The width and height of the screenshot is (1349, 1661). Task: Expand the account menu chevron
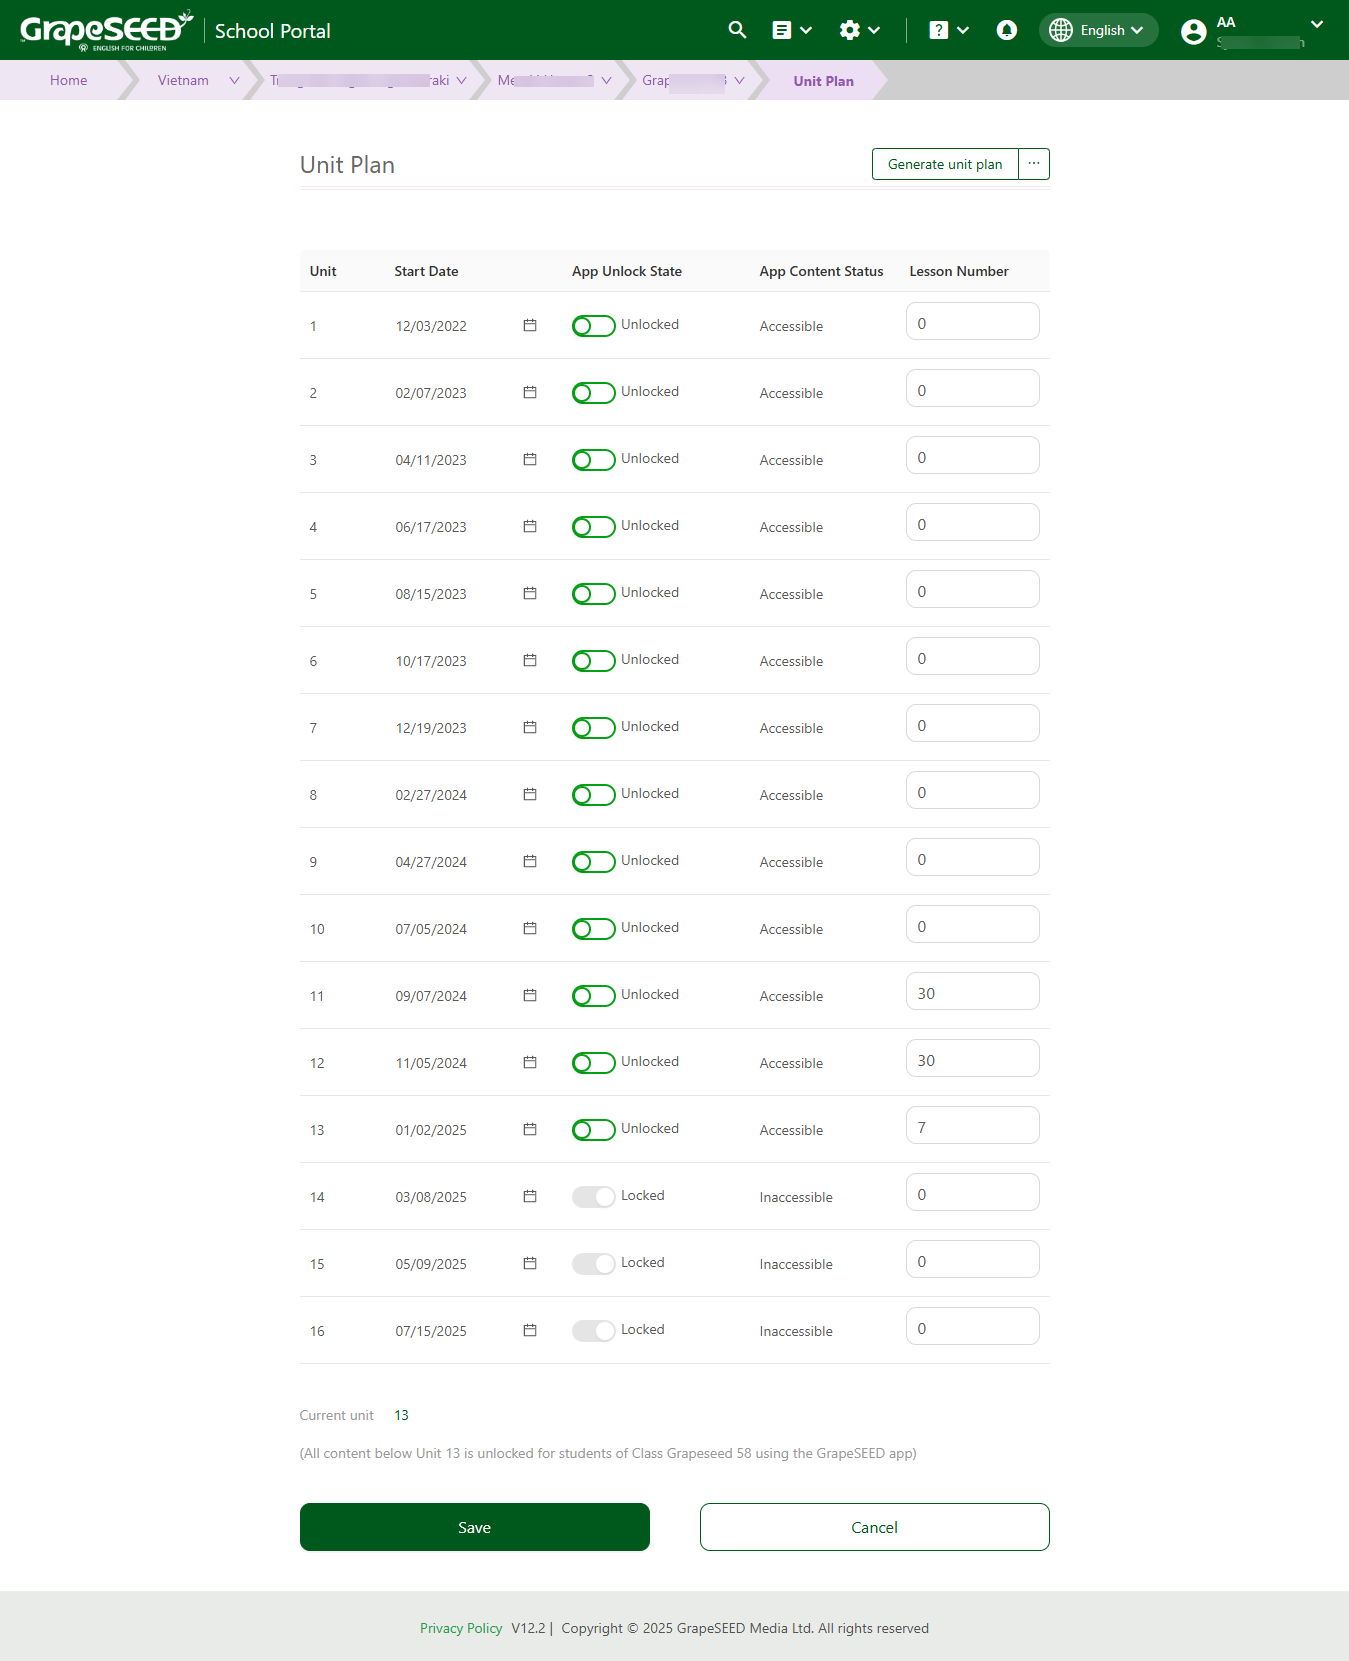coord(1316,25)
